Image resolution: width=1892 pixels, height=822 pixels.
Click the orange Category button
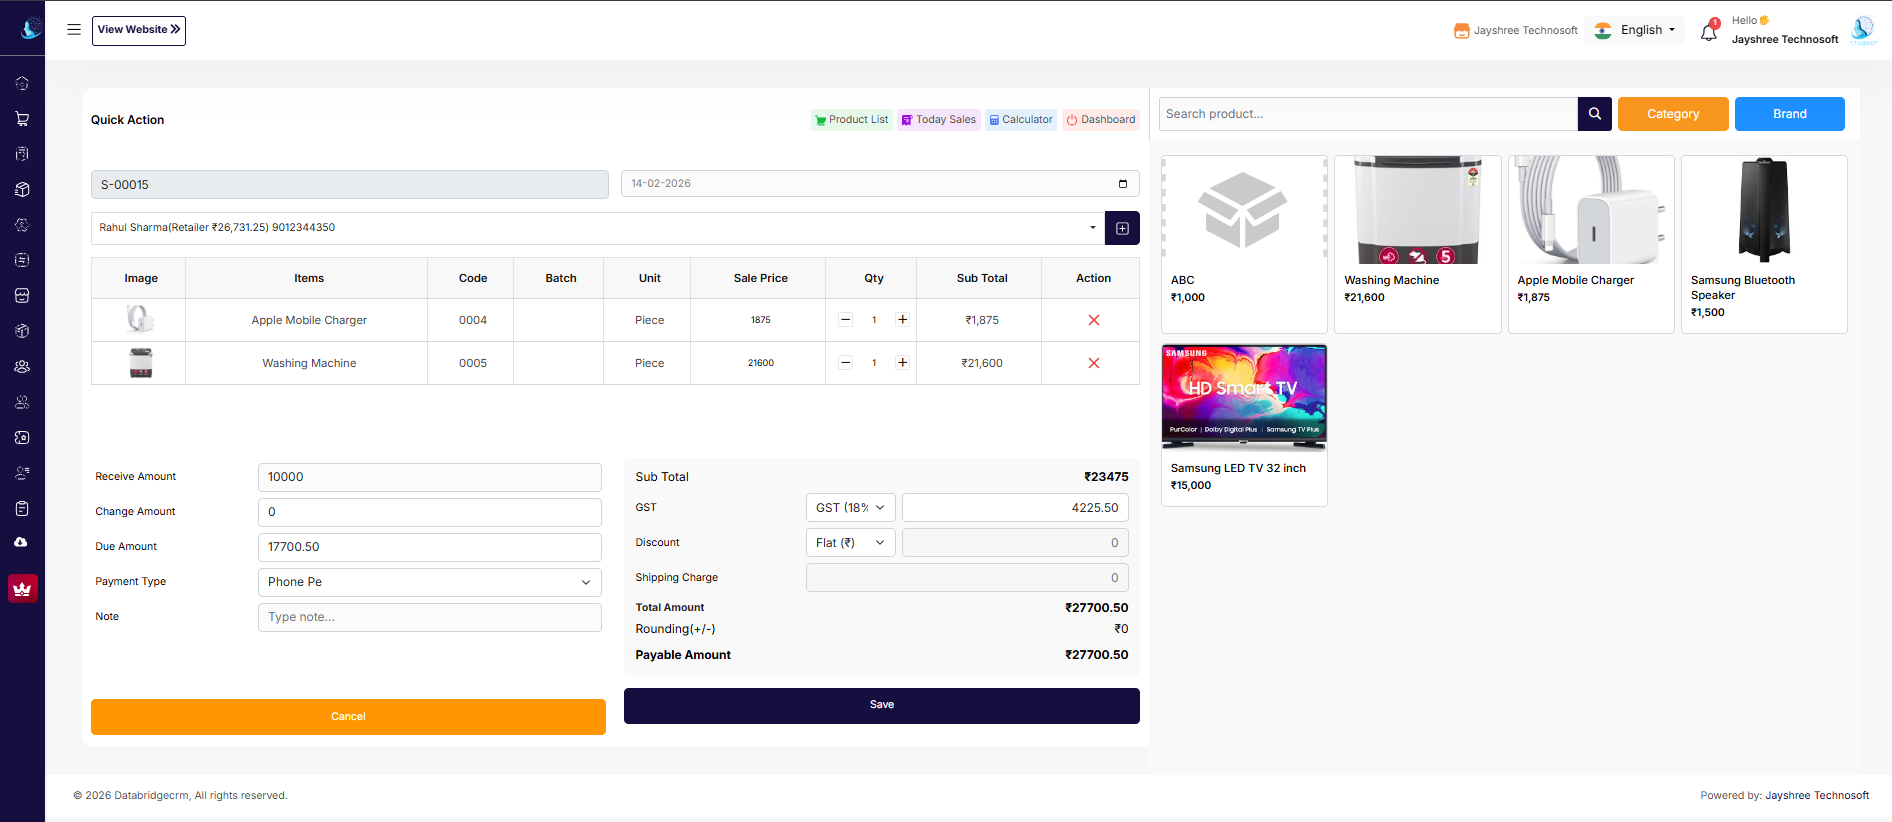[1673, 114]
